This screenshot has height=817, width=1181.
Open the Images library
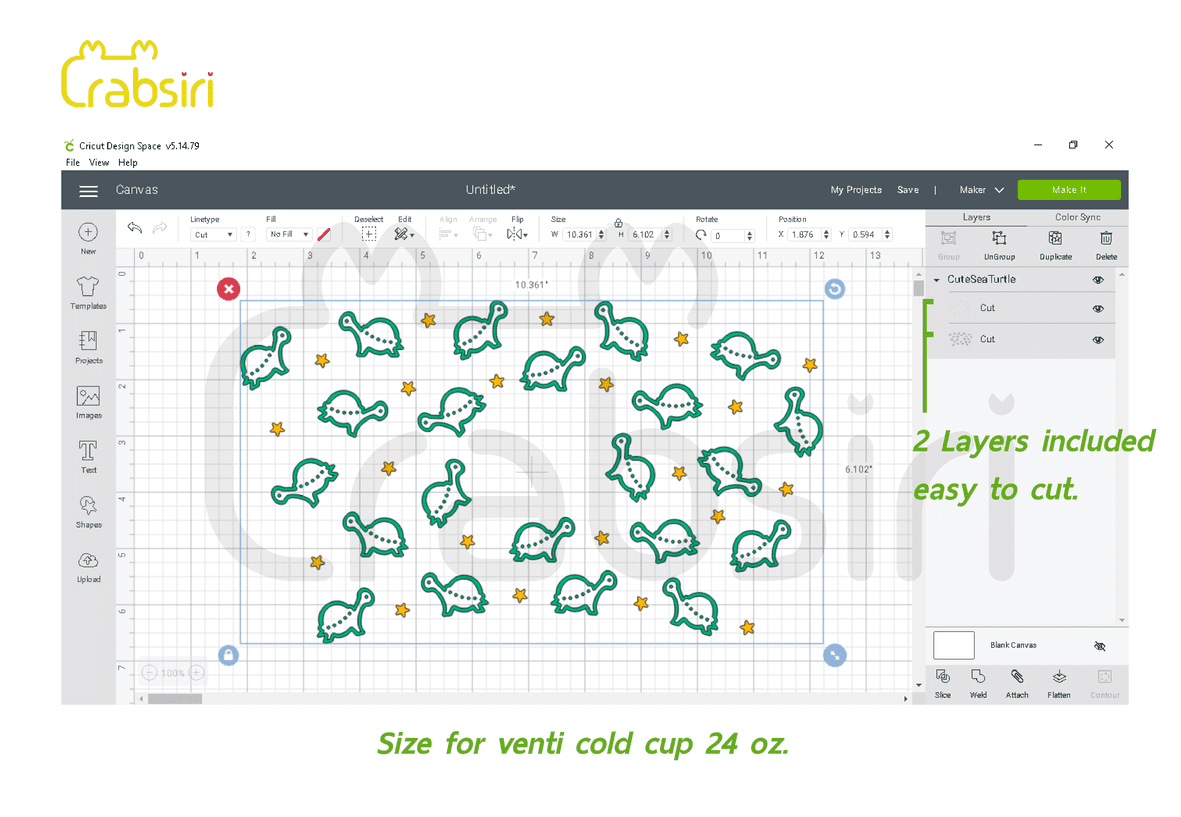88,401
